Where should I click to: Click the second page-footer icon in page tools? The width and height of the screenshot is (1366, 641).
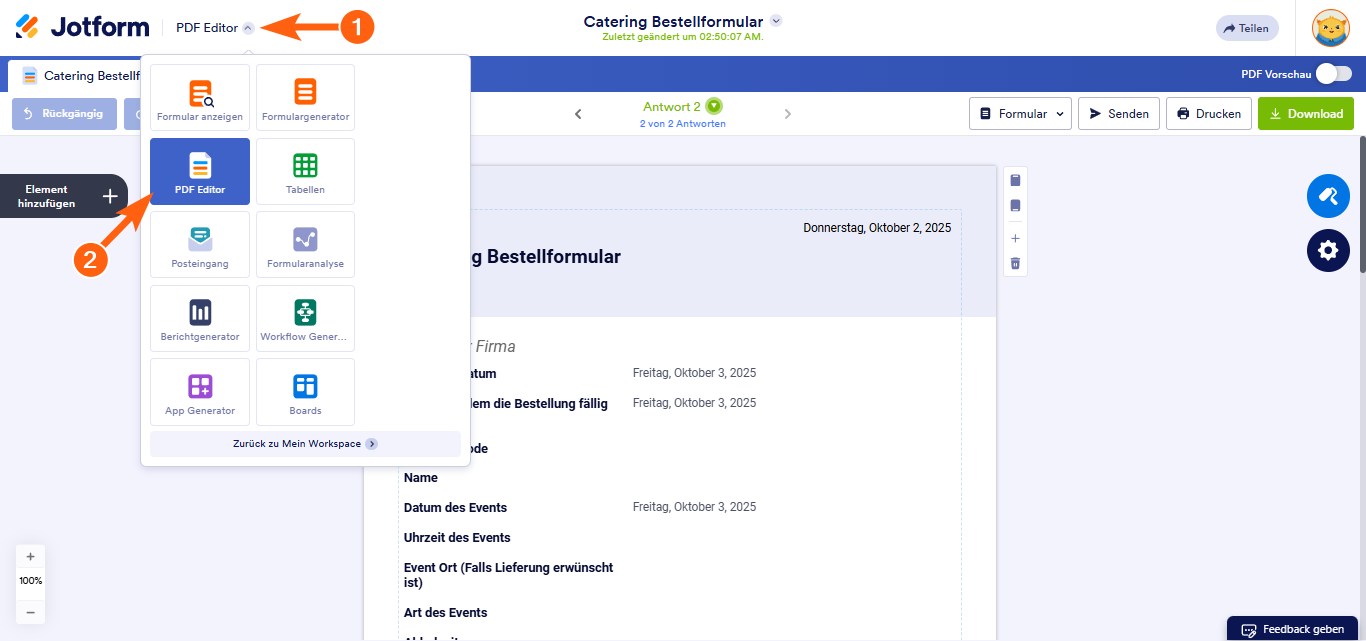1015,206
